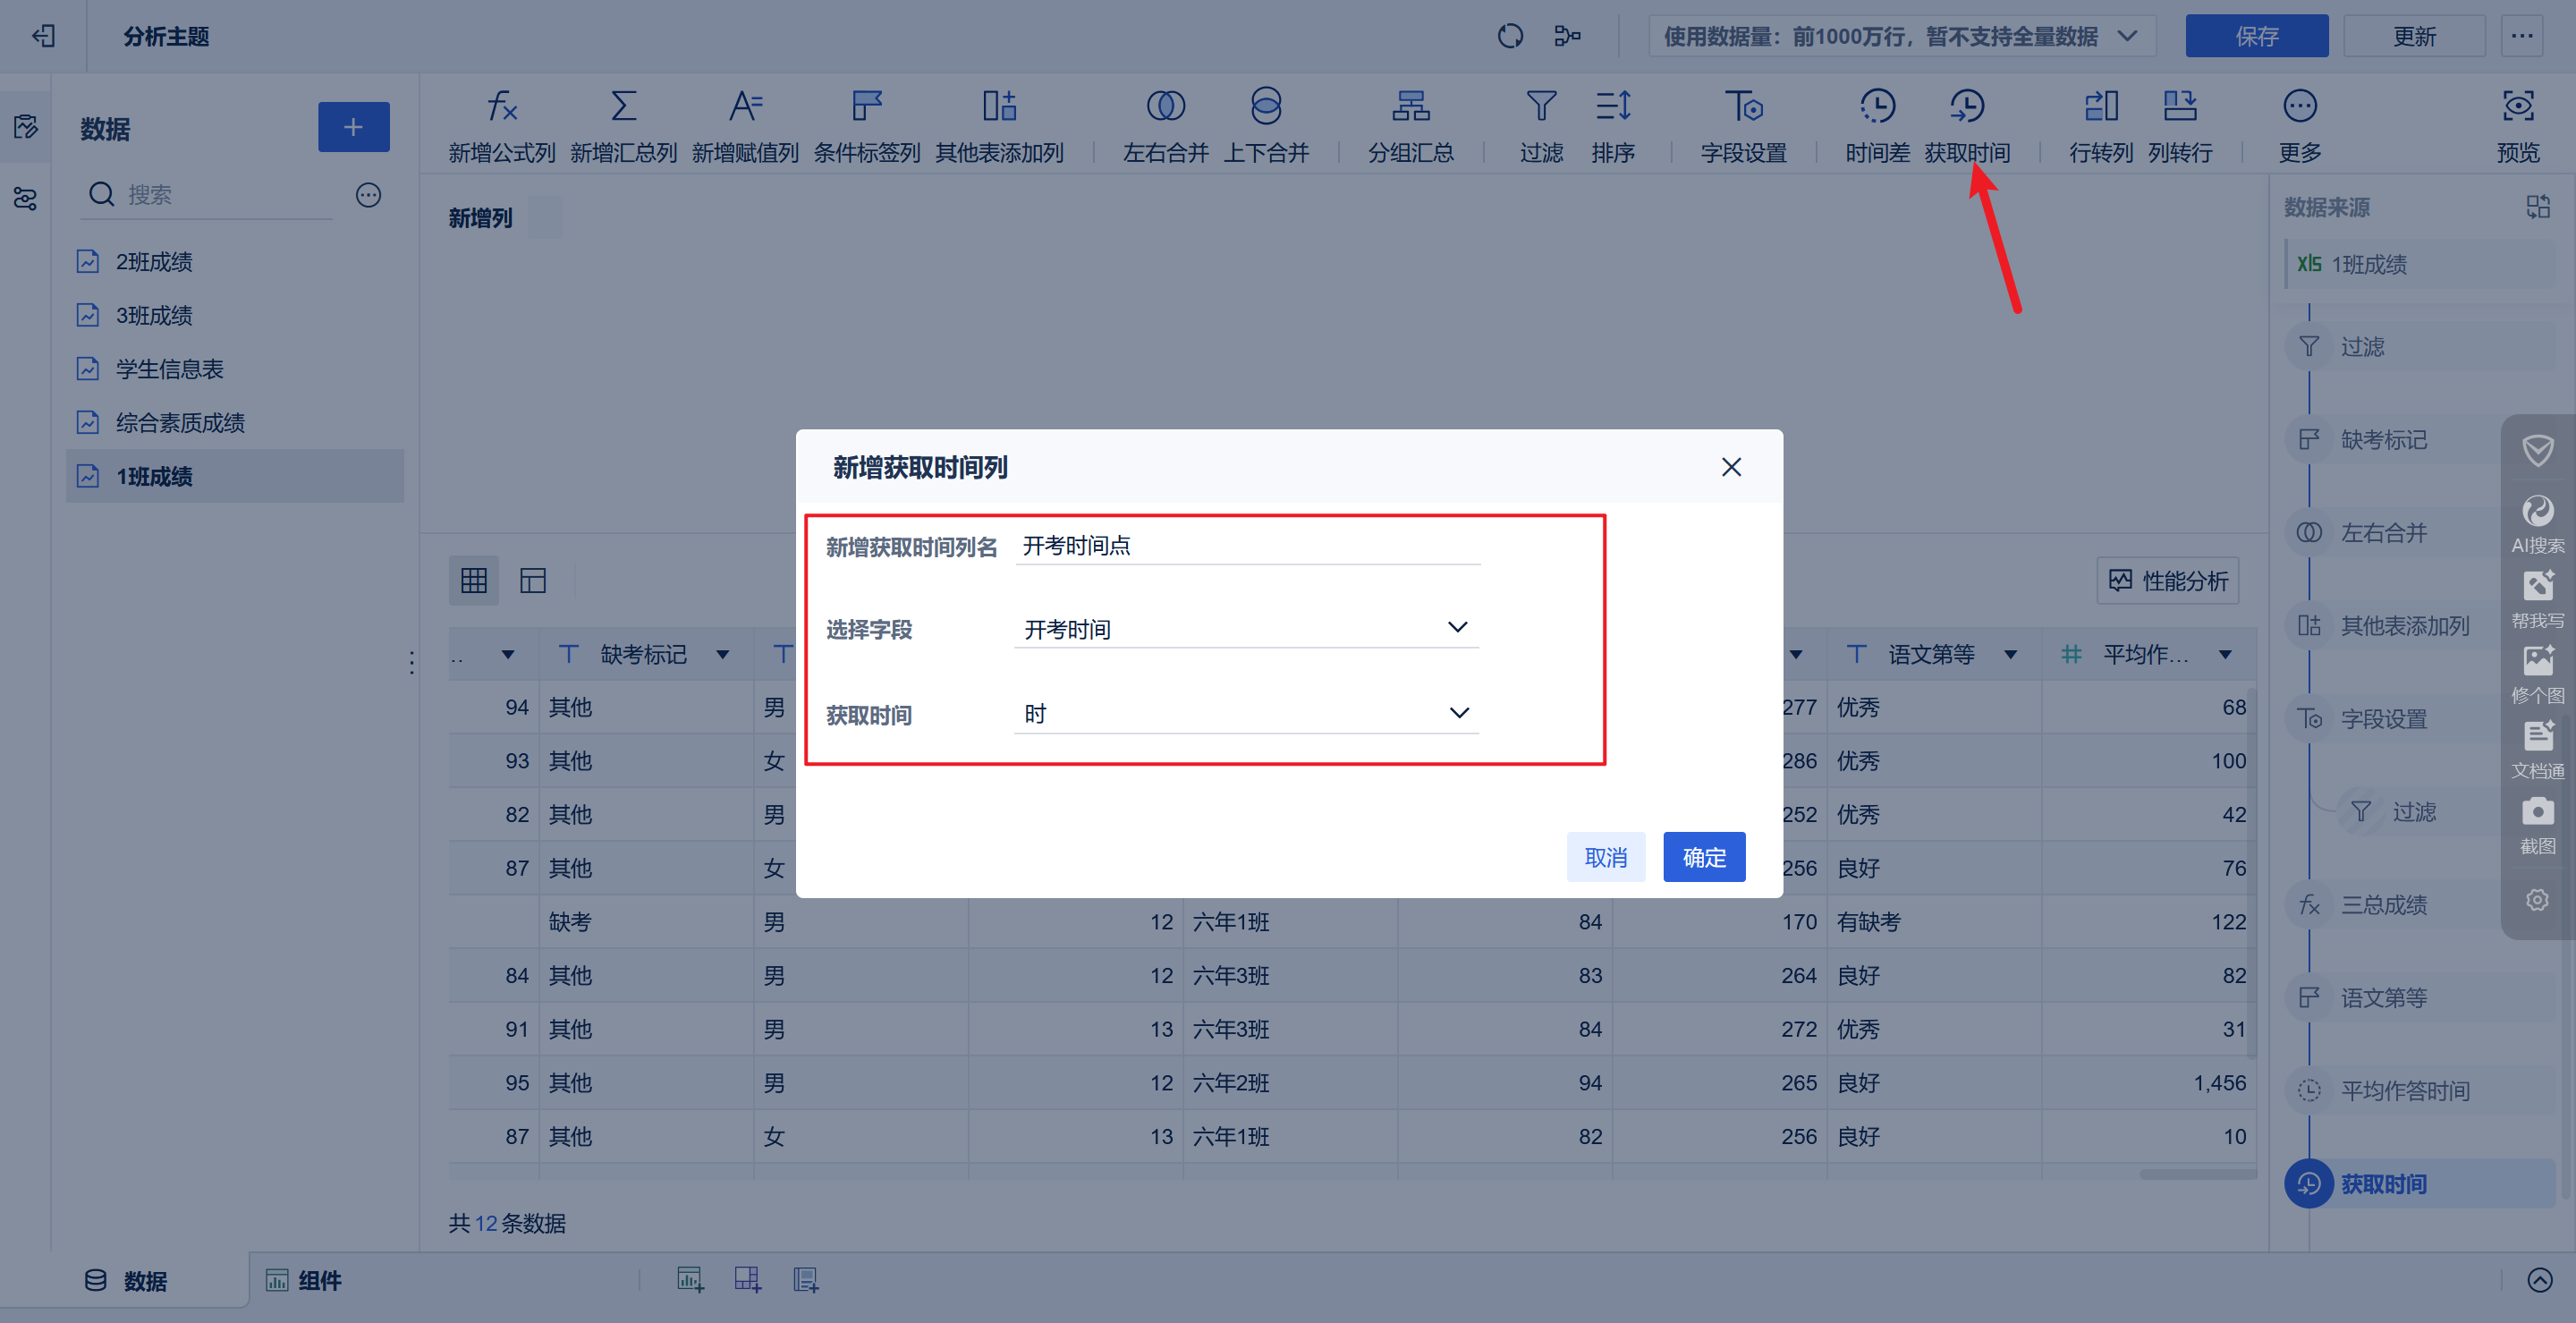Select the 新增公式列 tool
This screenshot has height=1323, width=2576.
point(501,123)
